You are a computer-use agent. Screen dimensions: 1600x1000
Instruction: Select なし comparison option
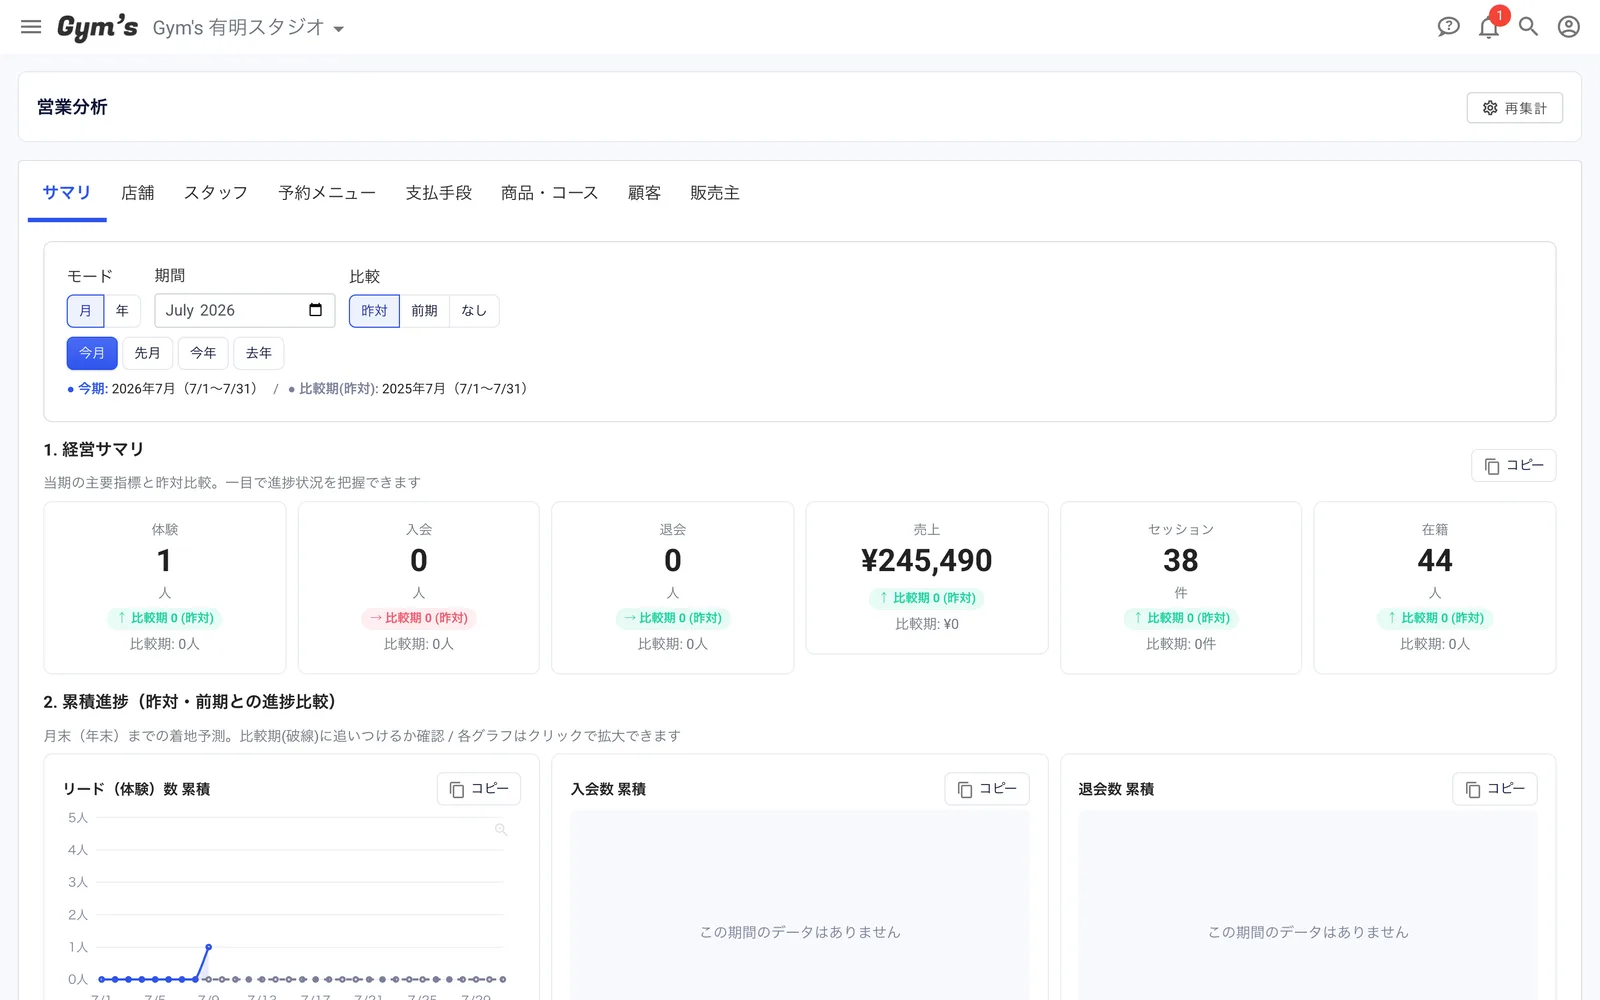(474, 311)
